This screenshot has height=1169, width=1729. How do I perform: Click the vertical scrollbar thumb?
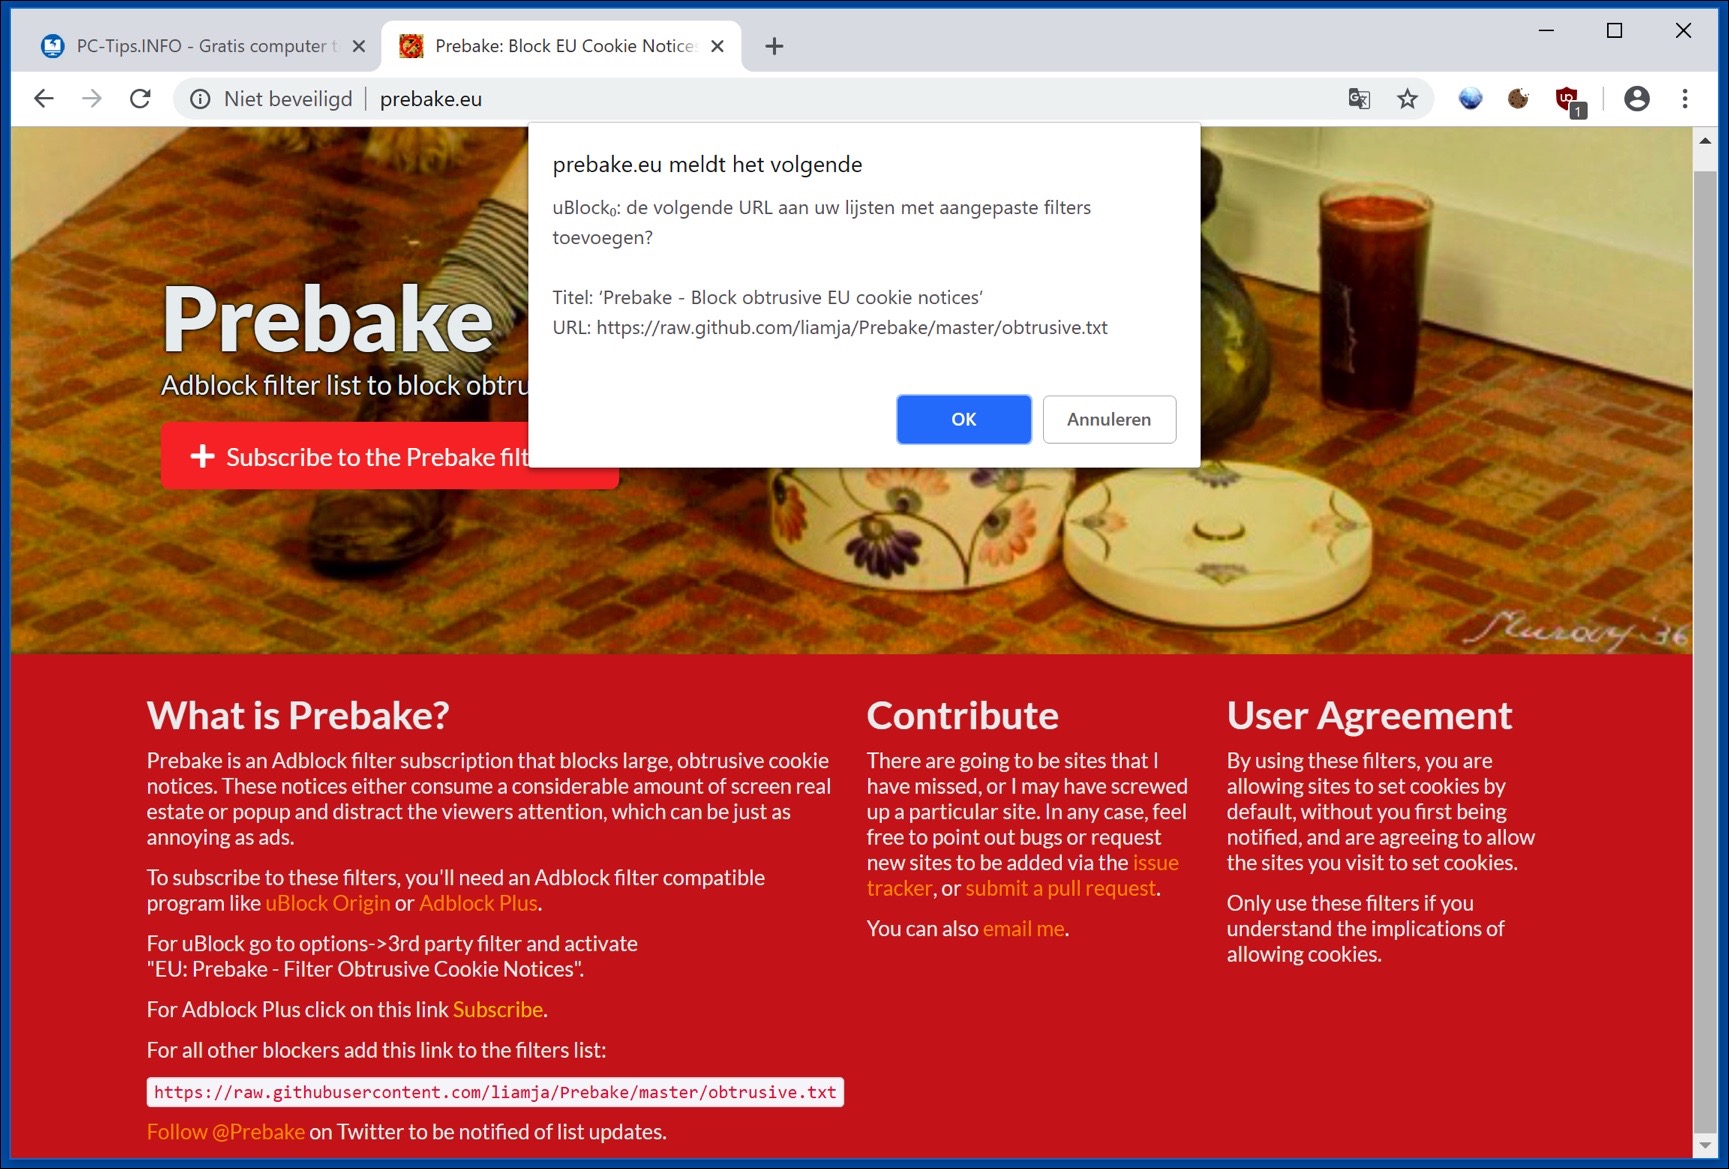pos(1705,650)
